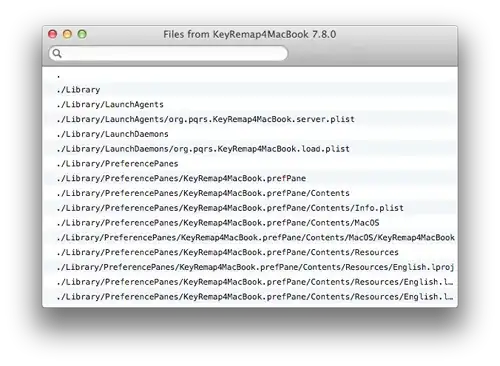Viewport: 500px width, 366px height.
Task: Select the single dot '.' root row
Action: click(250, 75)
